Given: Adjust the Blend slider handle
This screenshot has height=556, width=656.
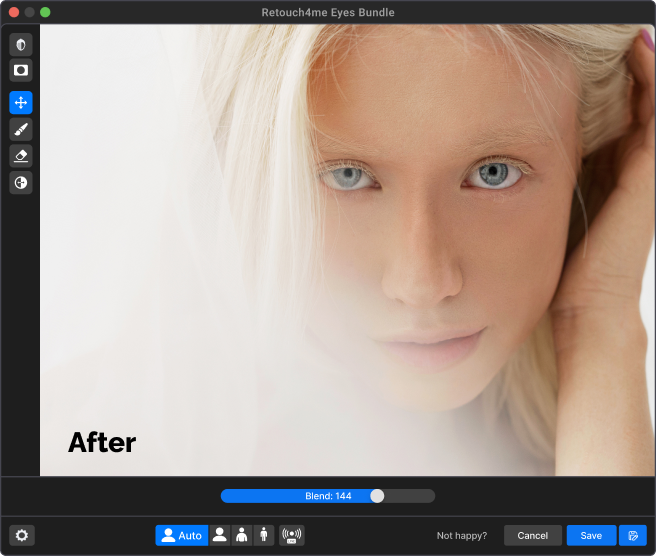Looking at the screenshot, I should tap(377, 496).
